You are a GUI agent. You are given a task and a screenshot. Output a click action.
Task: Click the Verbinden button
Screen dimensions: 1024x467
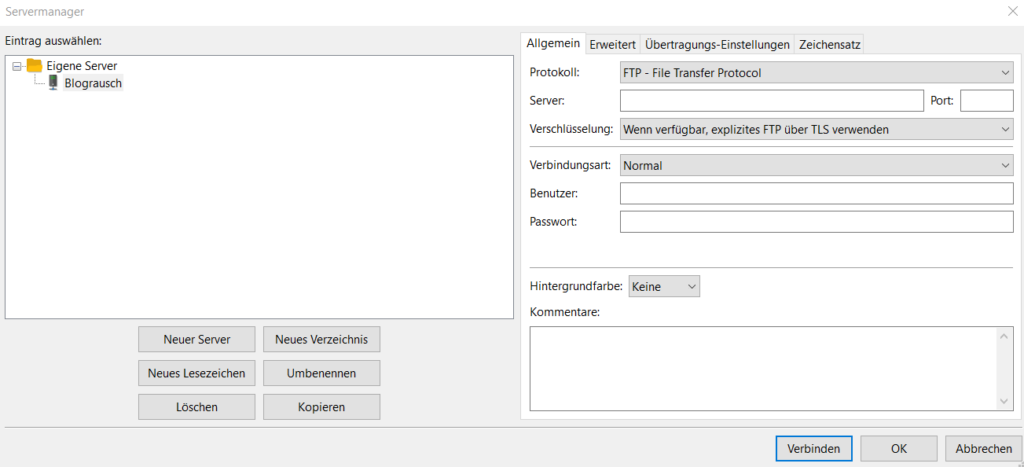[x=814, y=449]
